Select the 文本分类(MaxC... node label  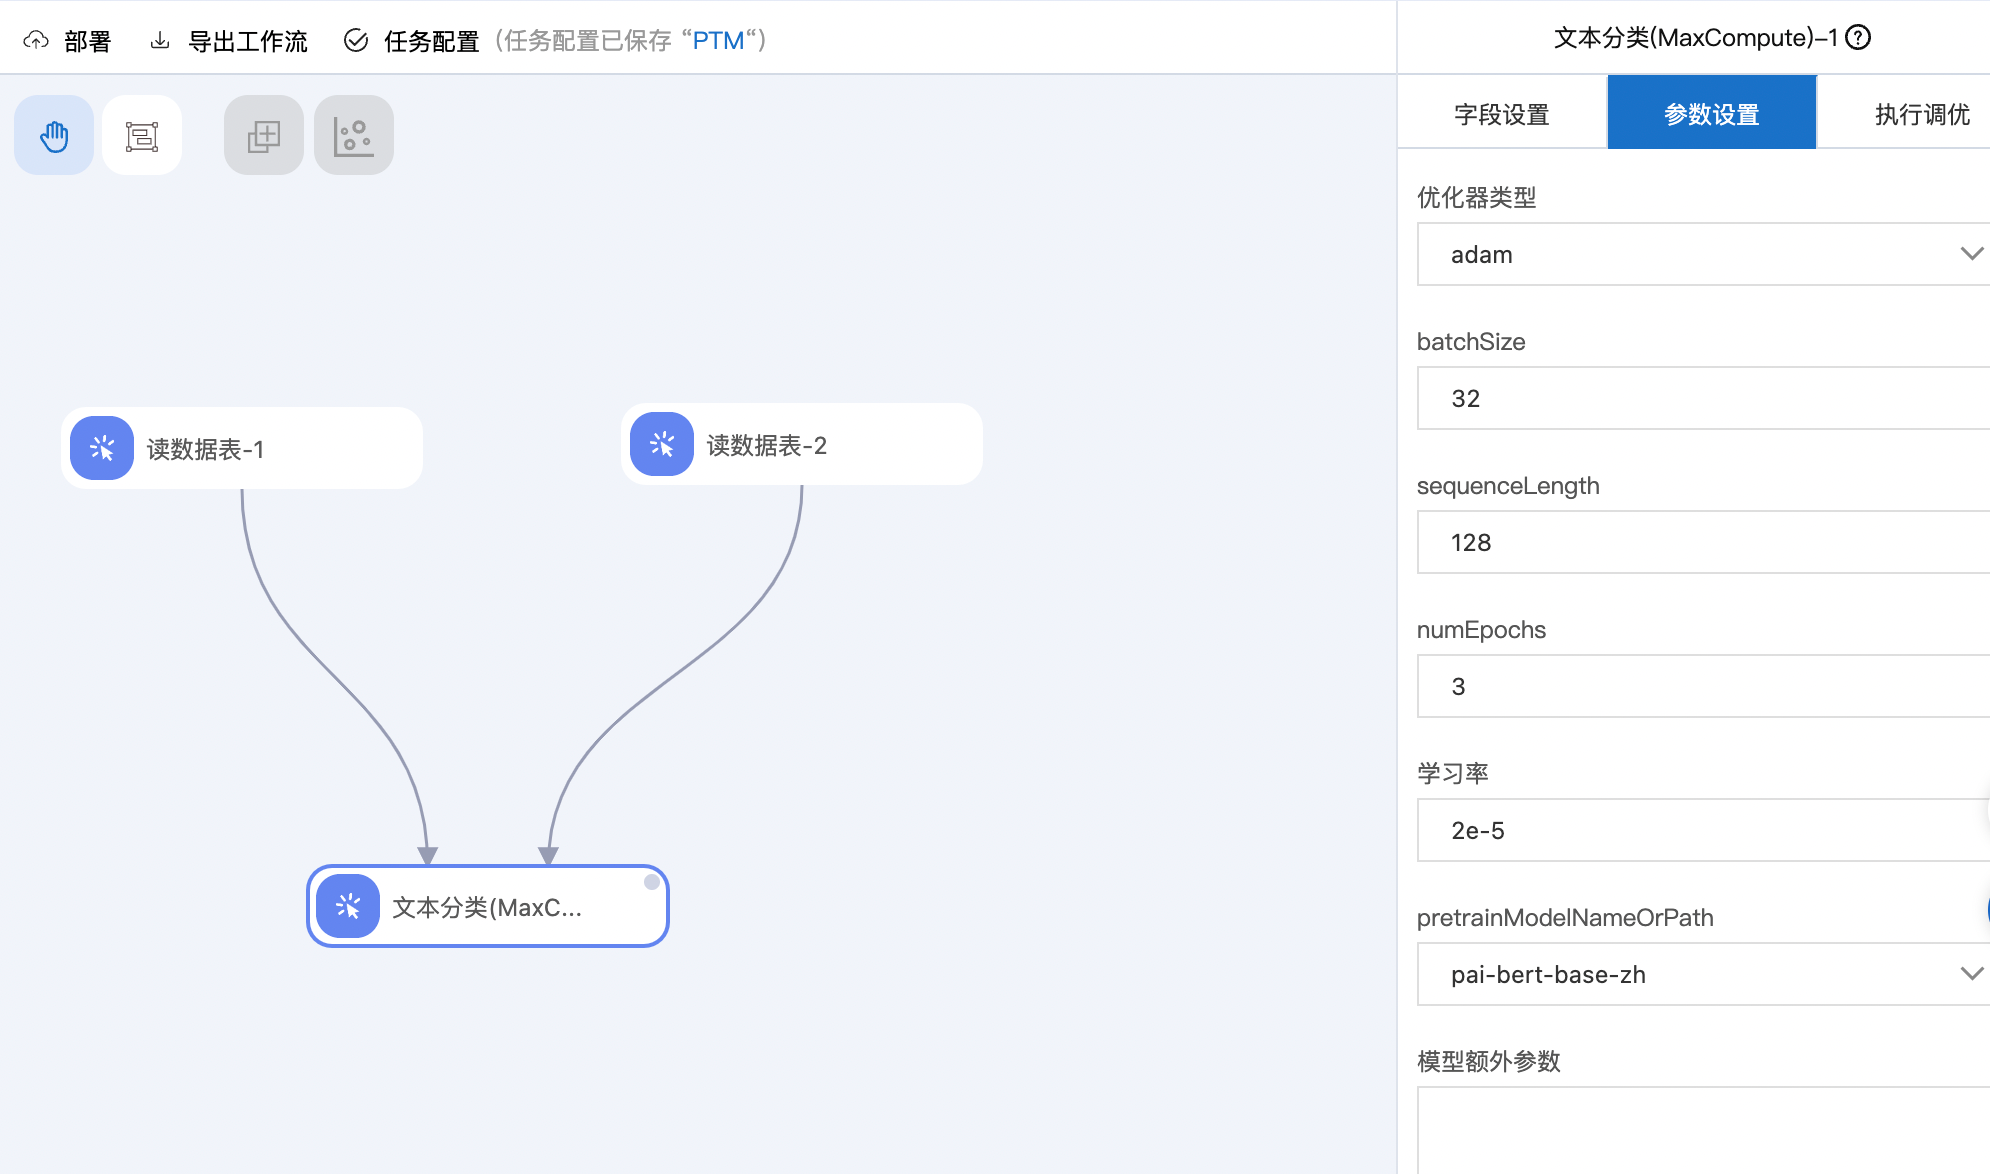487,907
